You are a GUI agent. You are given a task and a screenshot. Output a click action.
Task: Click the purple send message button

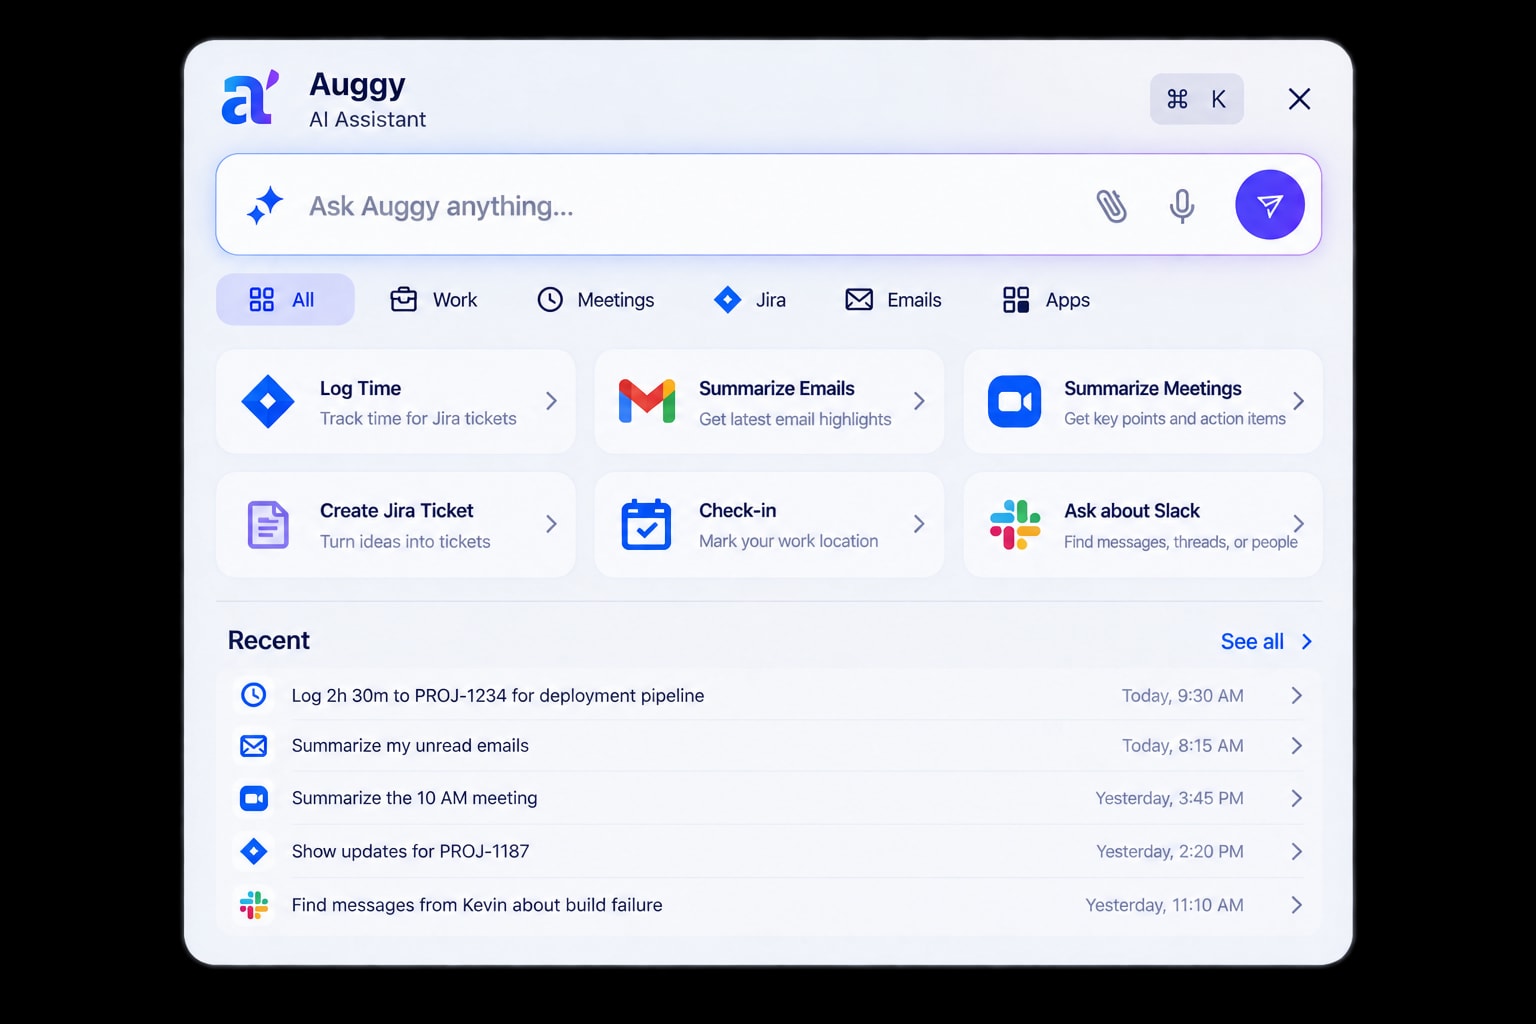(1270, 205)
